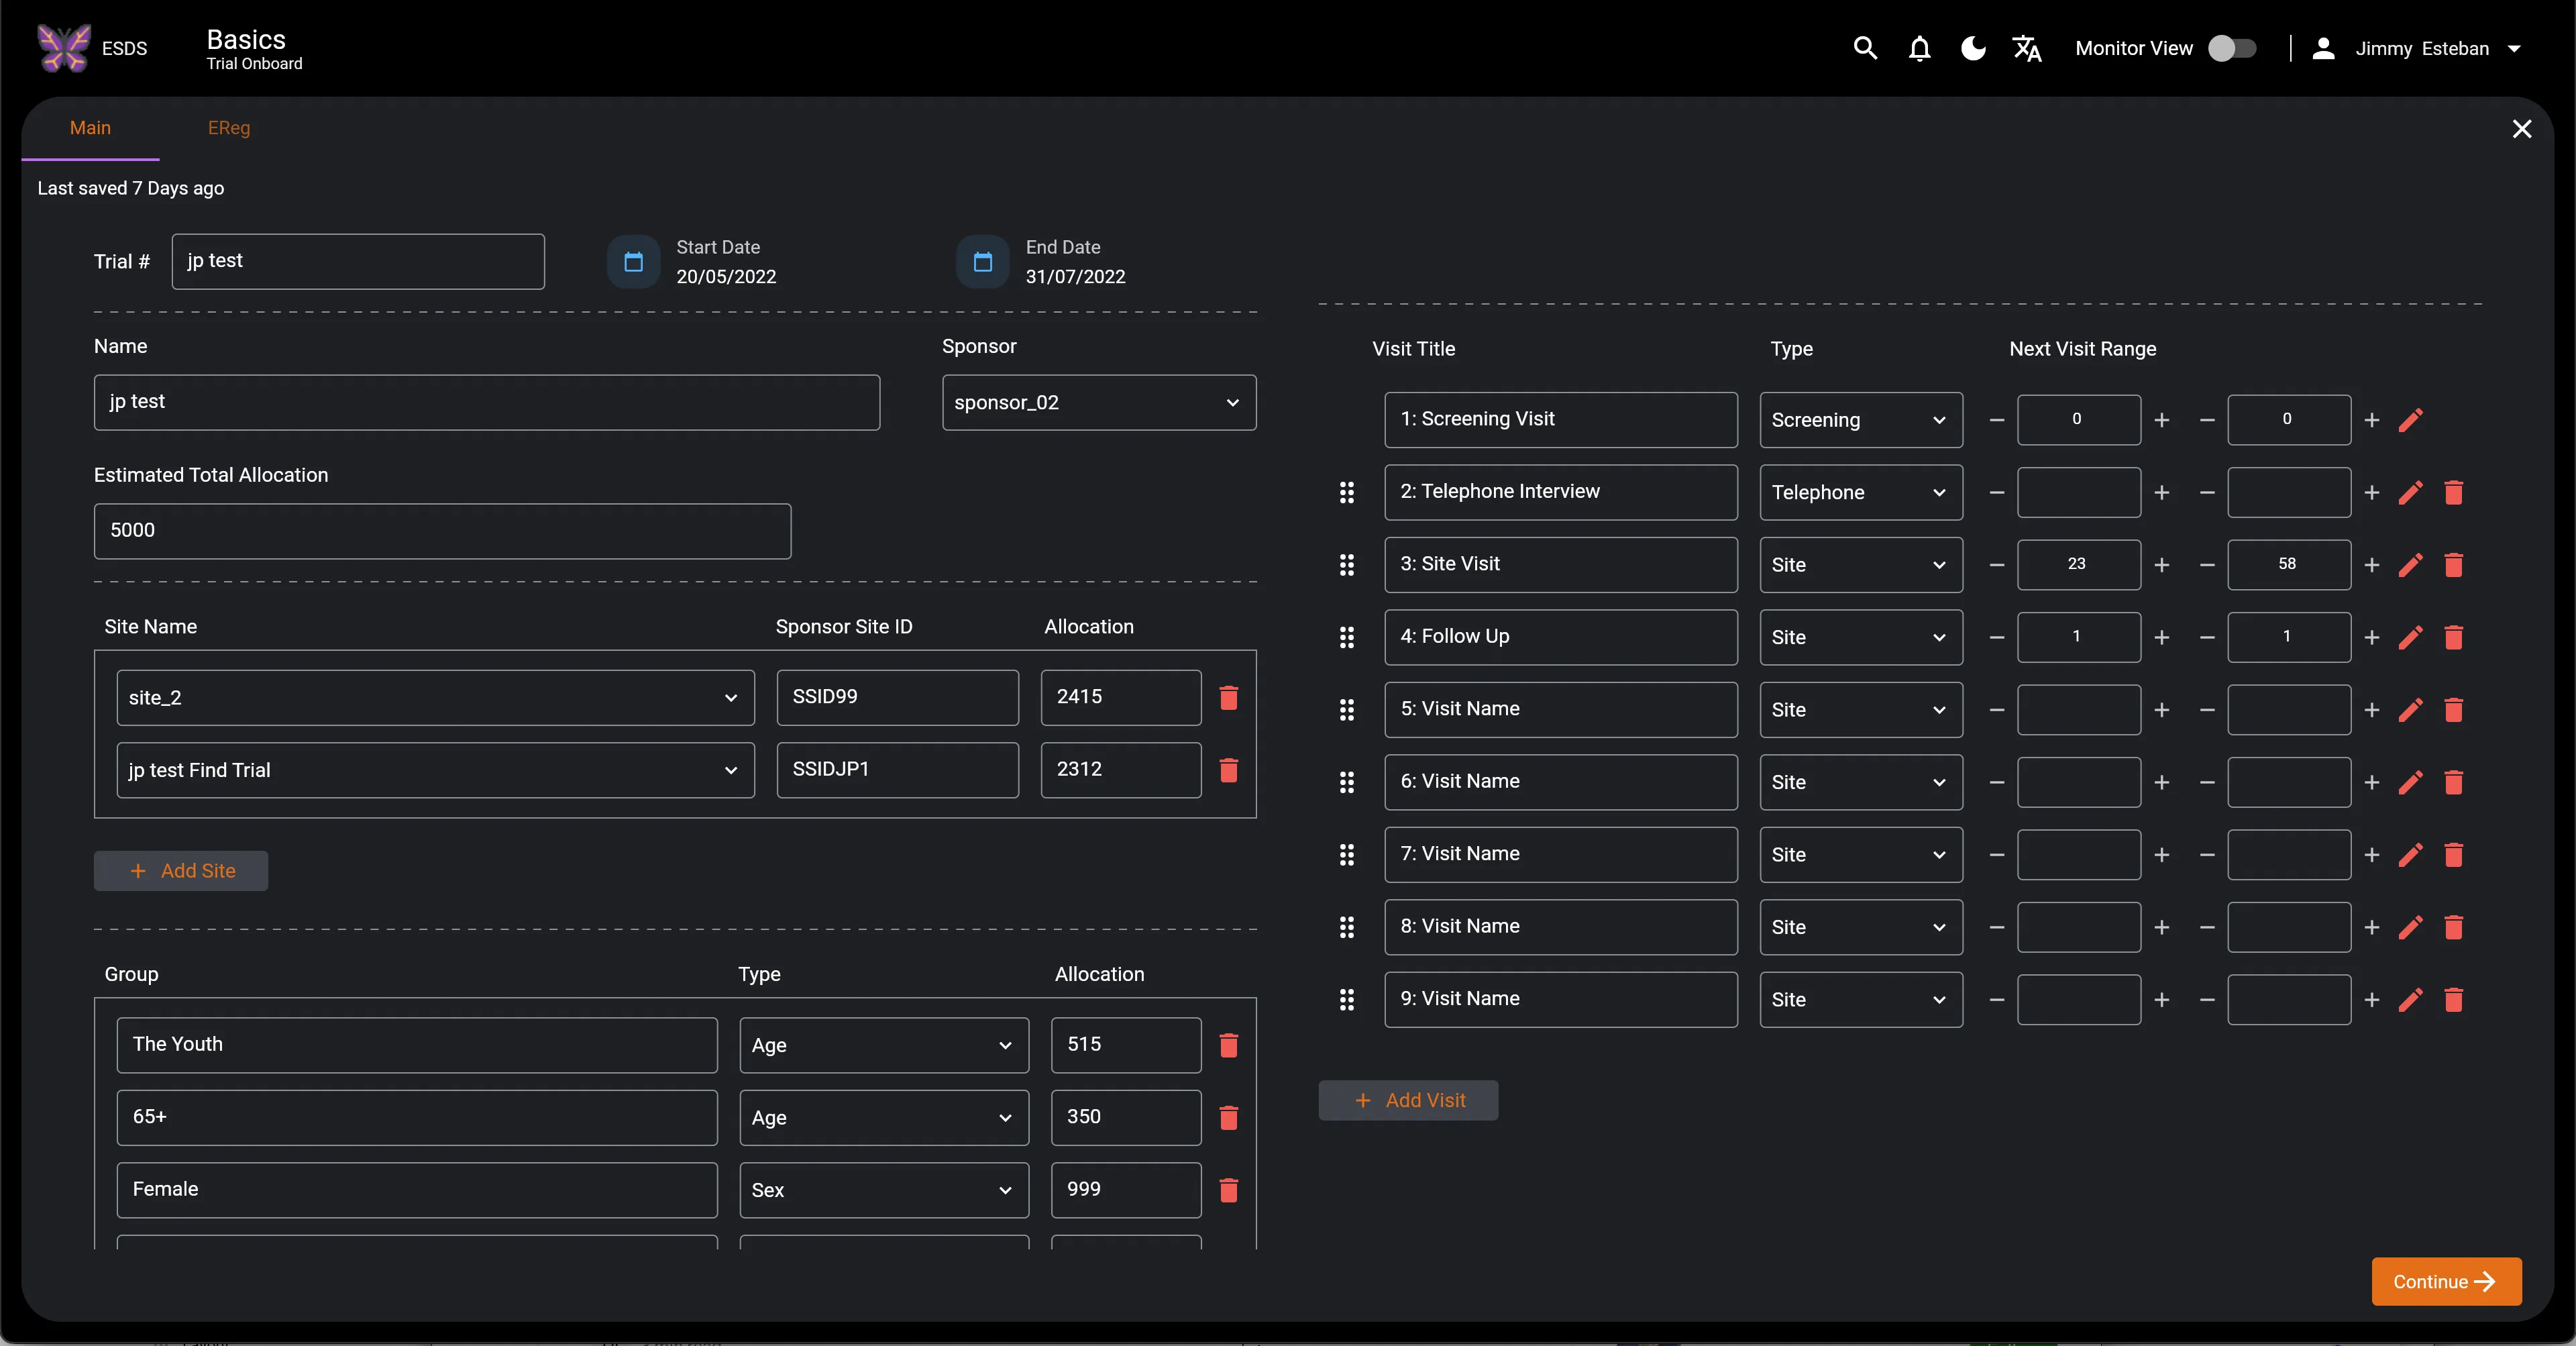The height and width of the screenshot is (1346, 2576).
Task: Decrease first range value for 6: Visit Name
Action: (1997, 782)
